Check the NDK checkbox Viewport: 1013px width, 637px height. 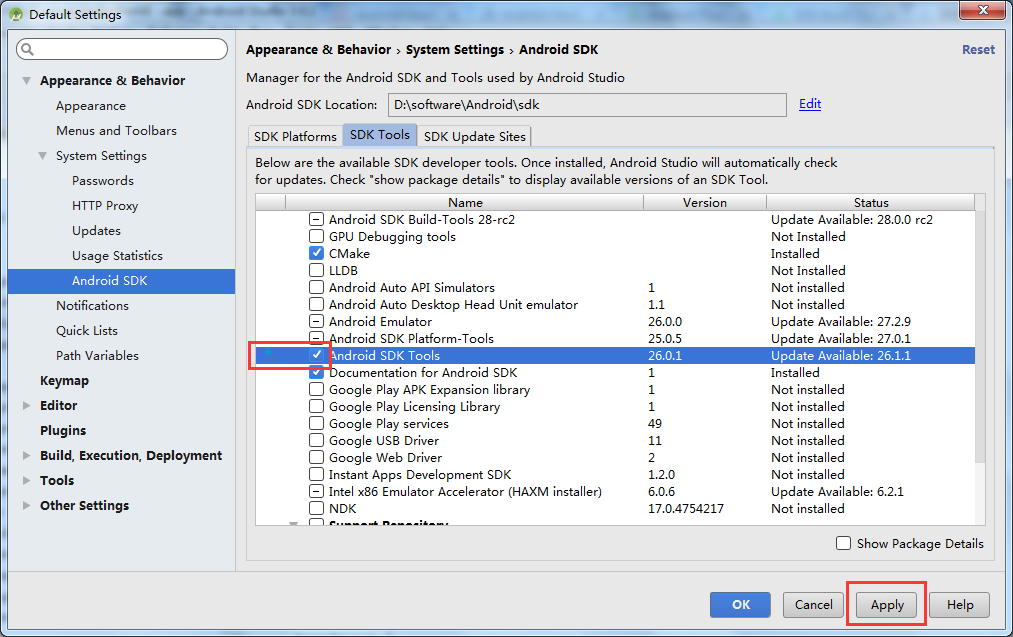click(316, 508)
